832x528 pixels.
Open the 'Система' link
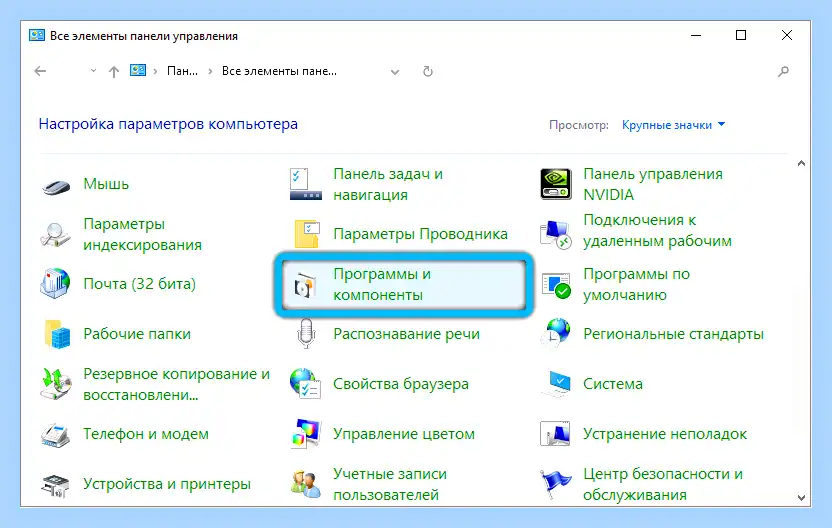[x=613, y=384]
